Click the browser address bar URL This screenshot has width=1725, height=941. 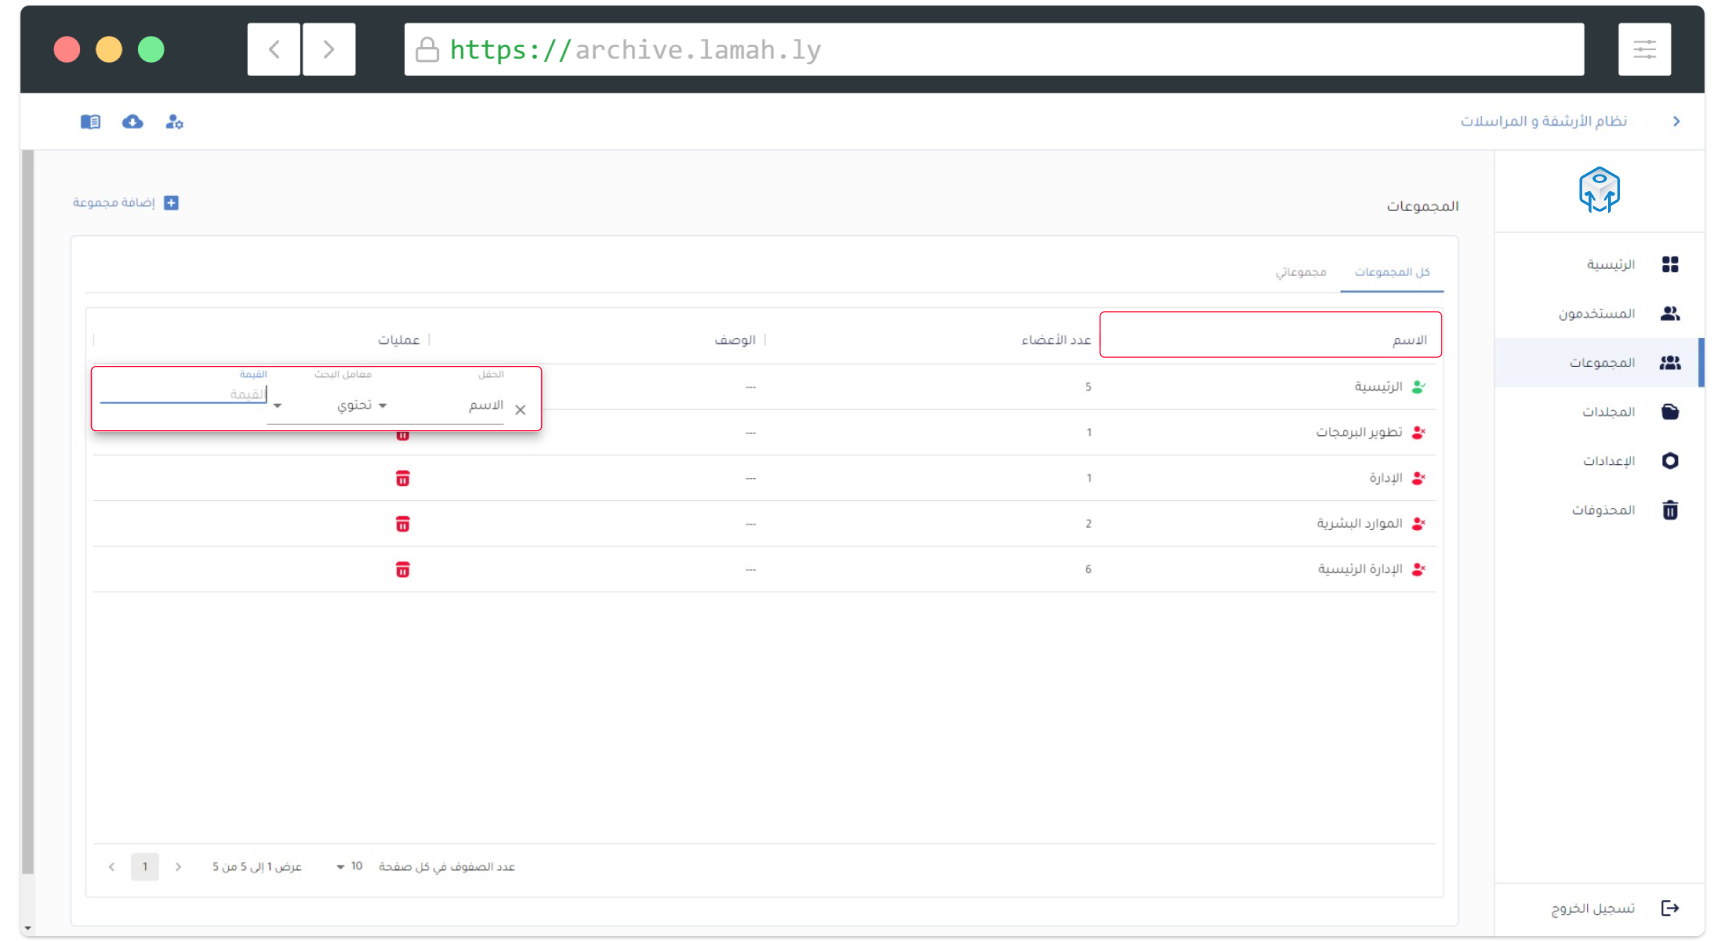[x=994, y=49]
